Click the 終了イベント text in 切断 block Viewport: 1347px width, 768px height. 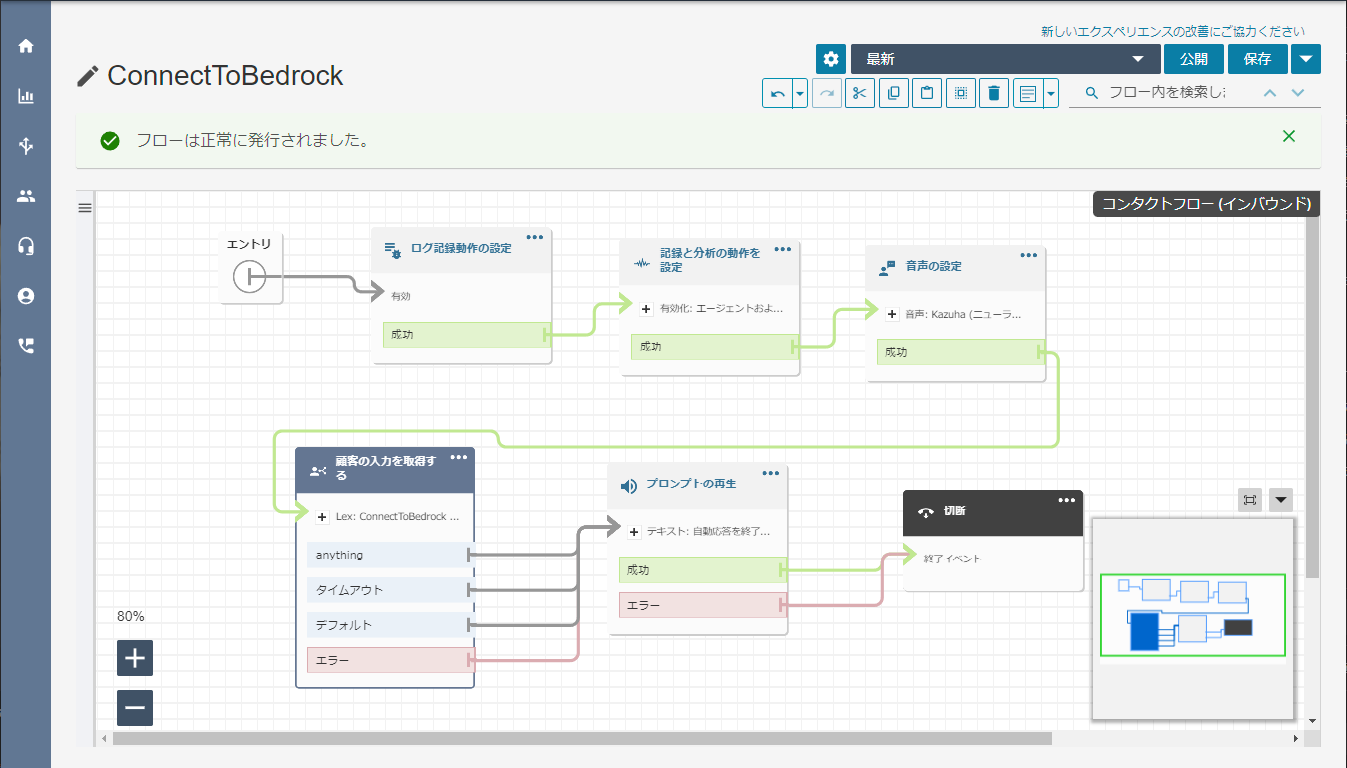952,559
